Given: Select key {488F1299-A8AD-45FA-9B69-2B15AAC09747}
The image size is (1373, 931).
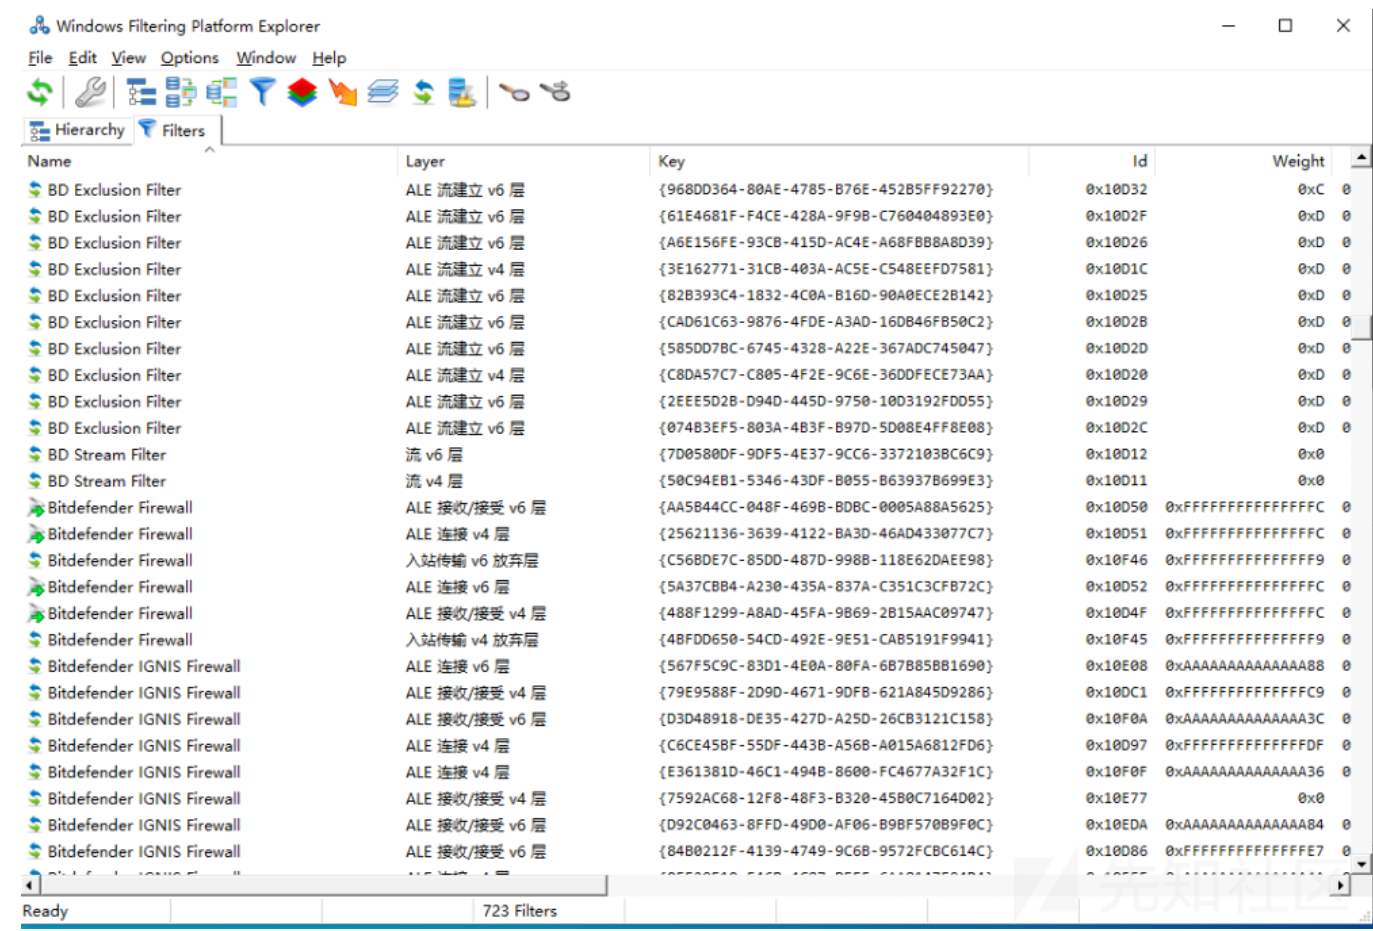Looking at the screenshot, I should pos(825,613).
